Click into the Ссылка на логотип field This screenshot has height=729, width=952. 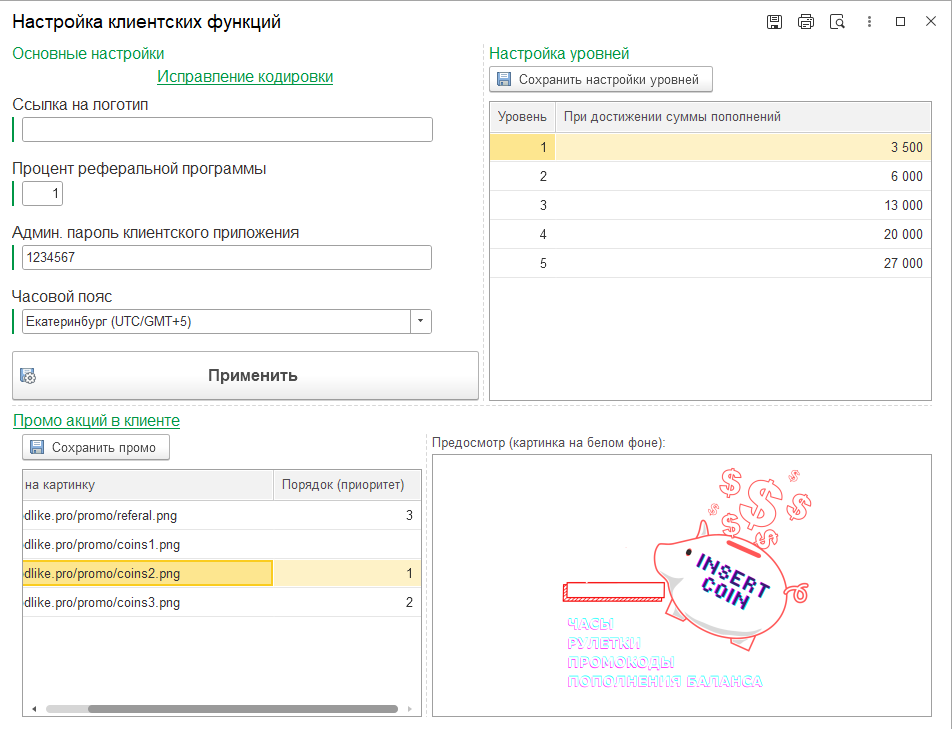227,130
